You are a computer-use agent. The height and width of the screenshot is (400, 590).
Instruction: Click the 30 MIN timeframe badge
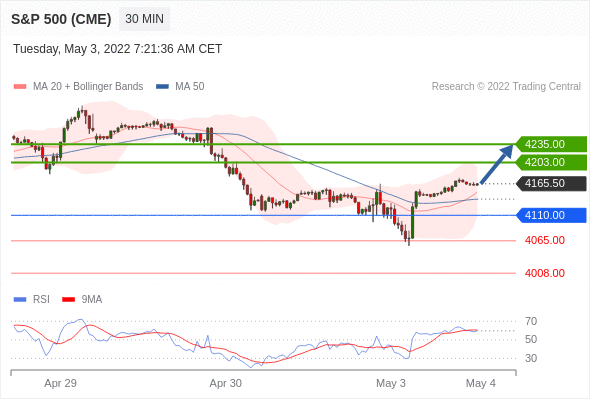tap(144, 19)
